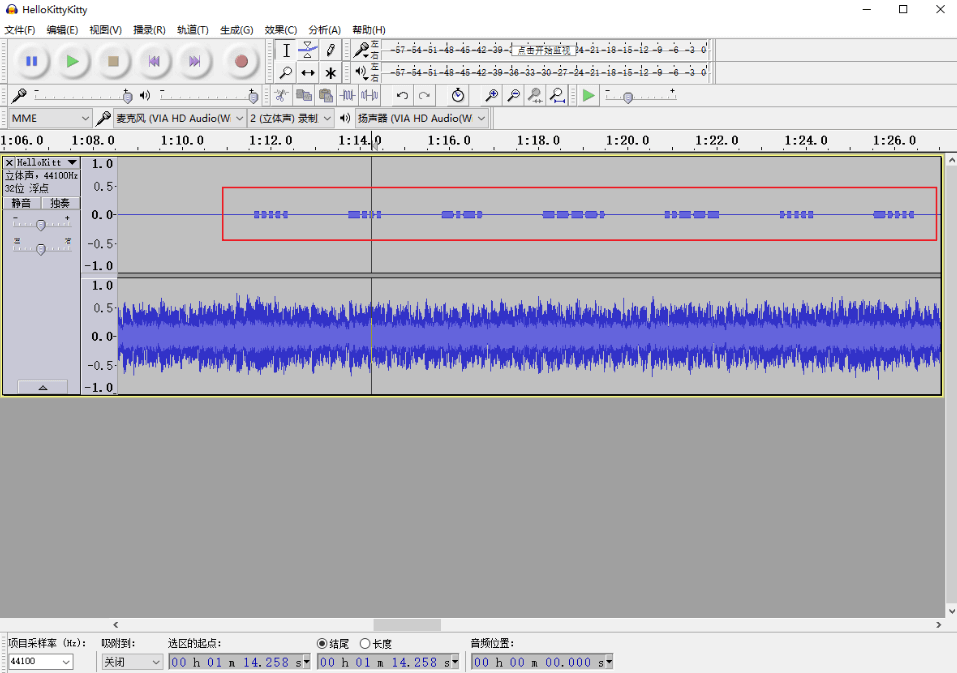This screenshot has height=673, width=957.
Task: Select the Draw pencil tool
Action: tap(331, 50)
